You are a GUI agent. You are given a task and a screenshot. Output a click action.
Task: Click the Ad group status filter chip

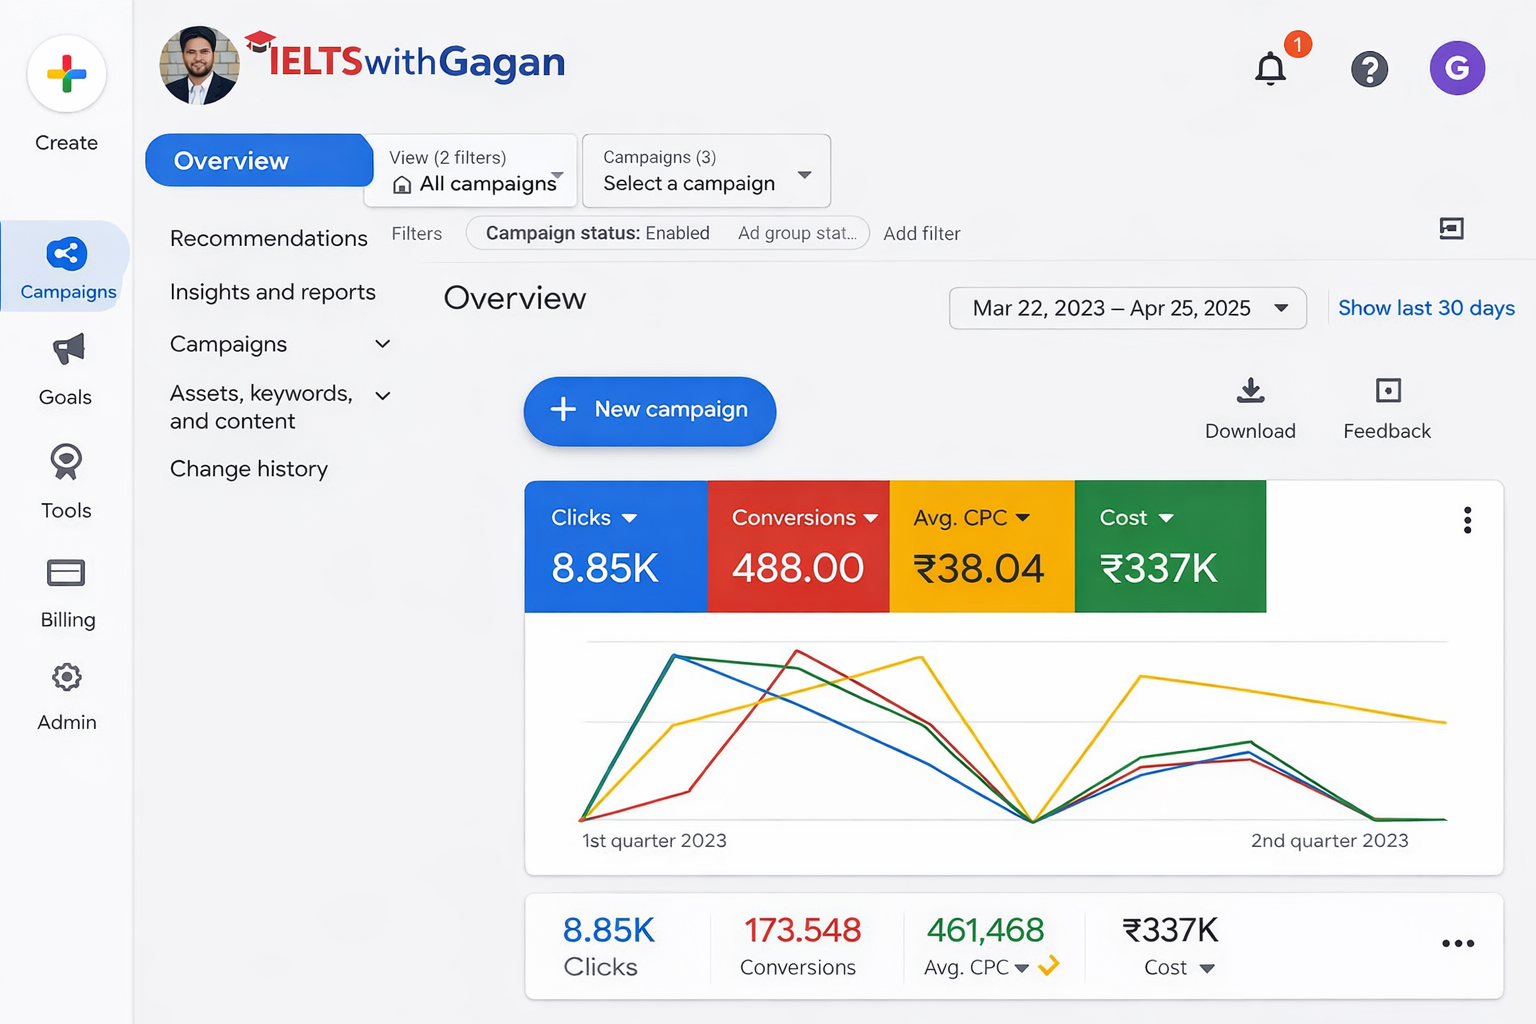pyautogui.click(x=797, y=233)
